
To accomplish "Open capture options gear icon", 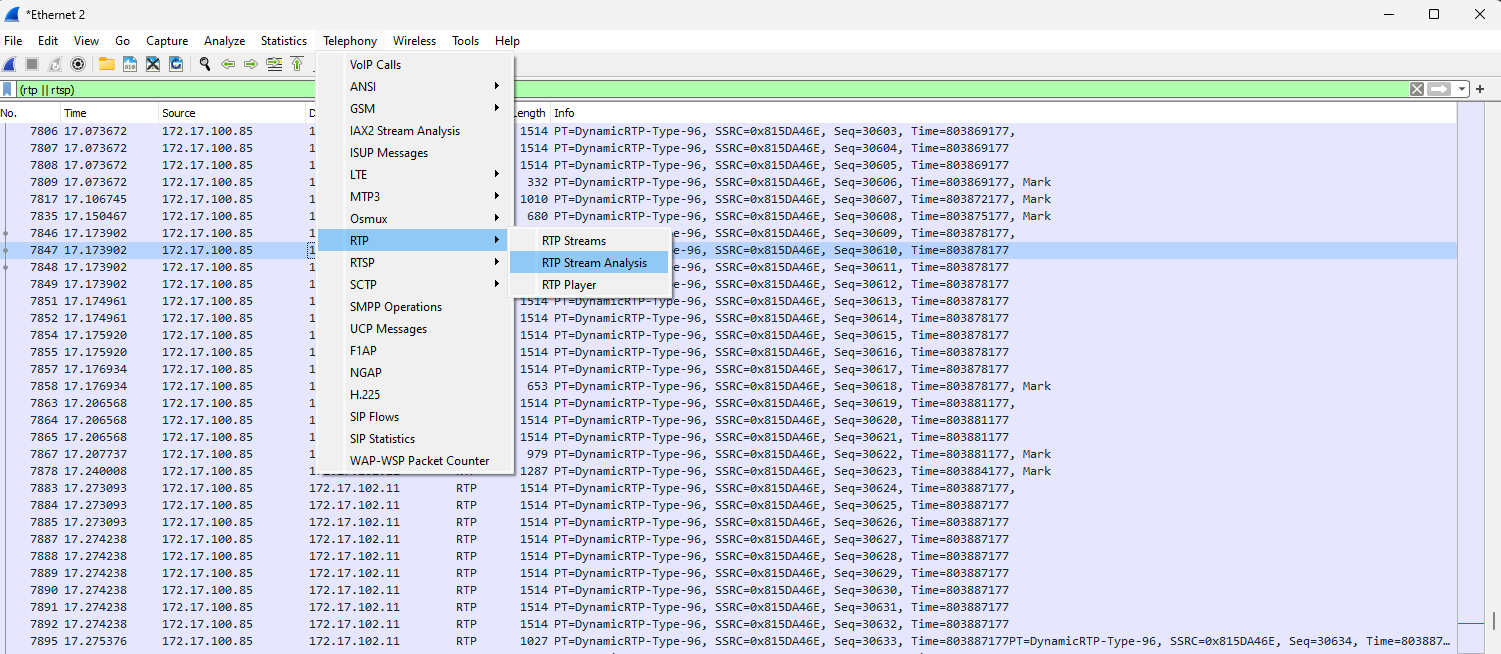I will pos(77,64).
